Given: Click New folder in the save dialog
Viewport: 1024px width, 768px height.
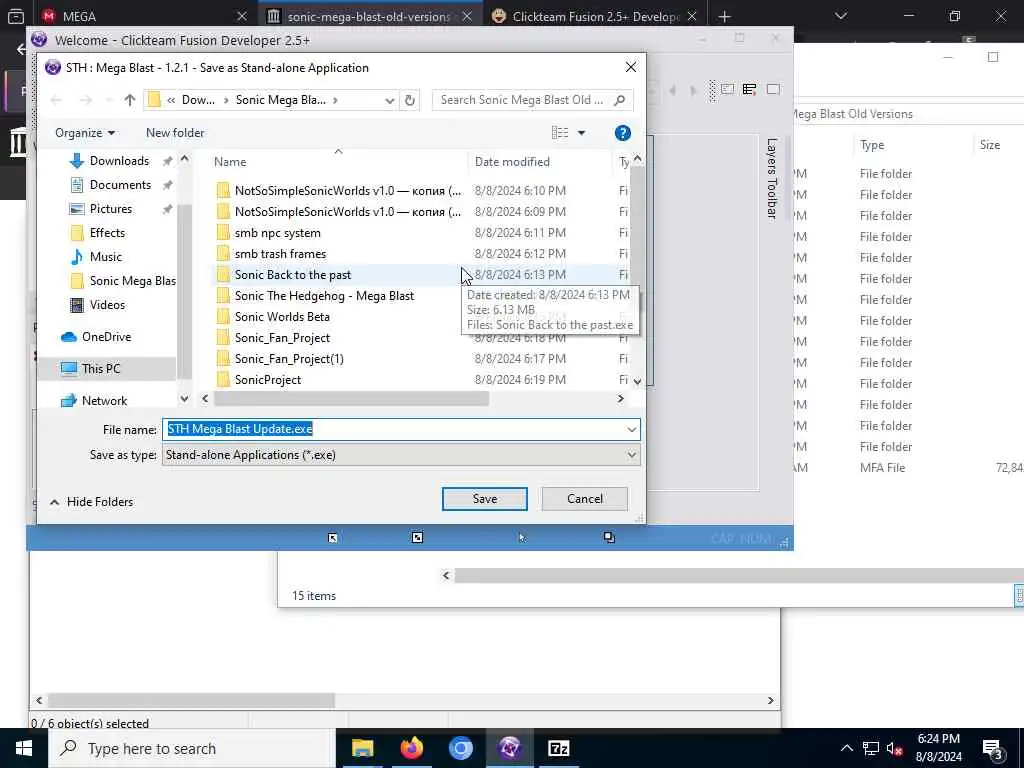Looking at the screenshot, I should pyautogui.click(x=175, y=133).
